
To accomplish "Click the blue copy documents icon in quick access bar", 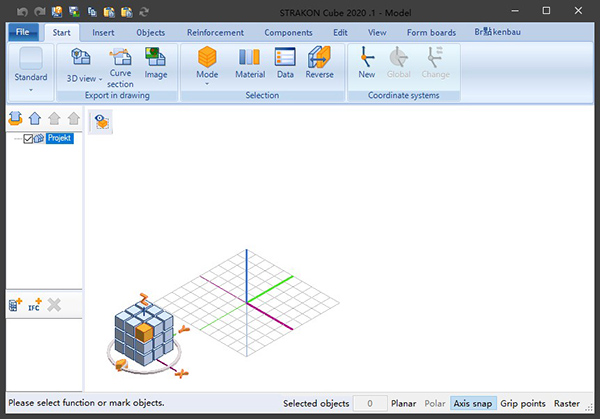I will 92,12.
